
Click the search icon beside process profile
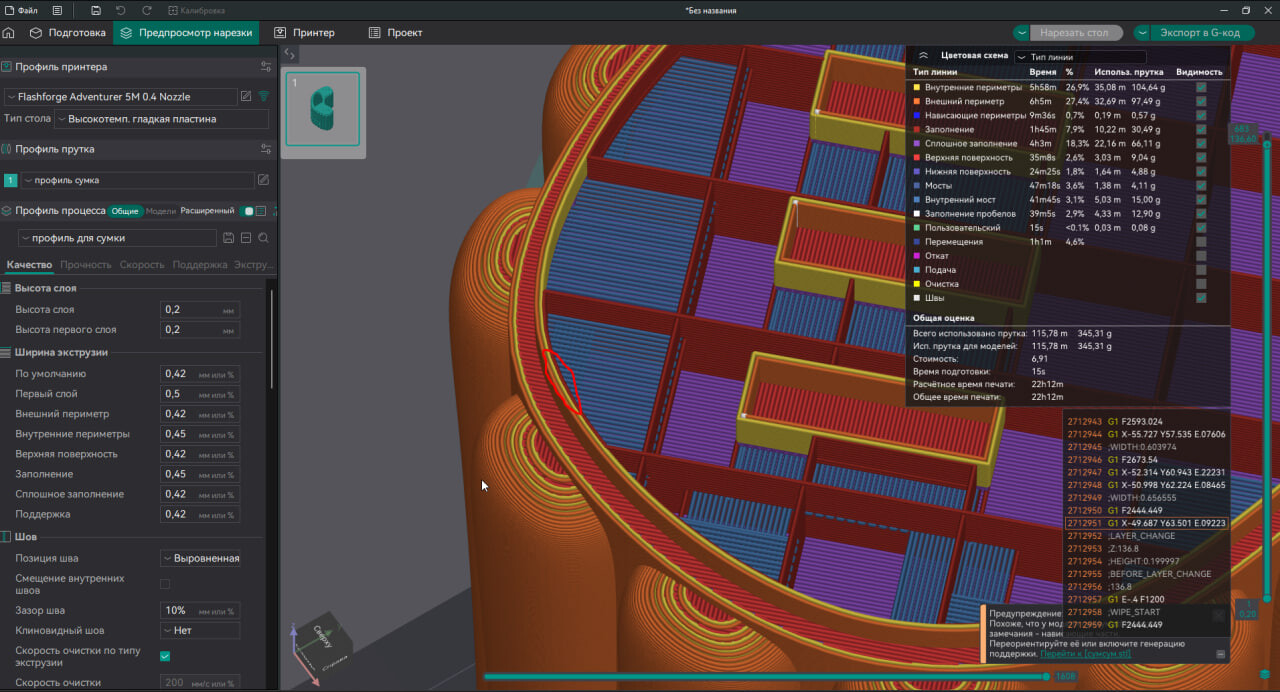pos(263,238)
